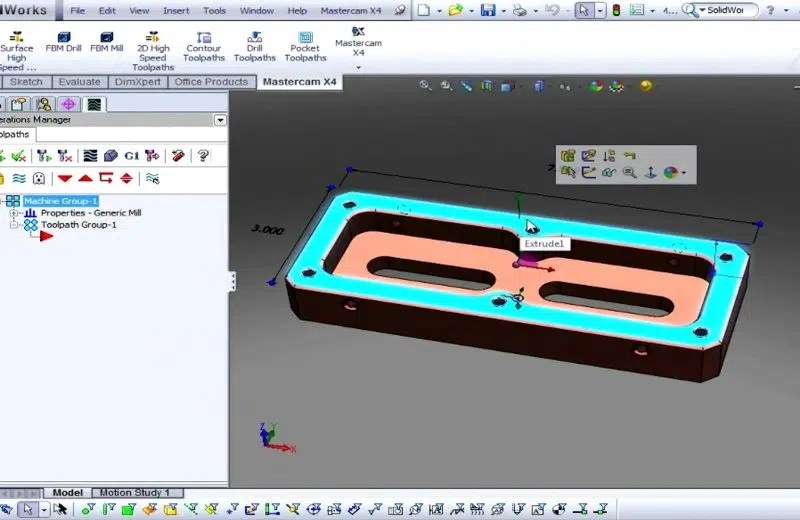Switch to the Evaluate tab
800x520 pixels.
click(x=79, y=82)
